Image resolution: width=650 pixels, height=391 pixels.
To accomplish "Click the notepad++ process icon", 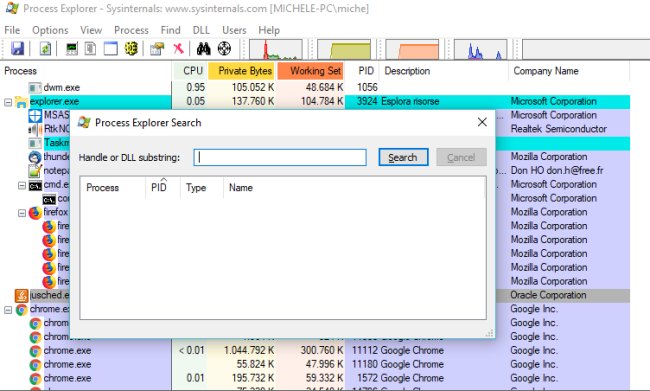I will [x=35, y=171].
